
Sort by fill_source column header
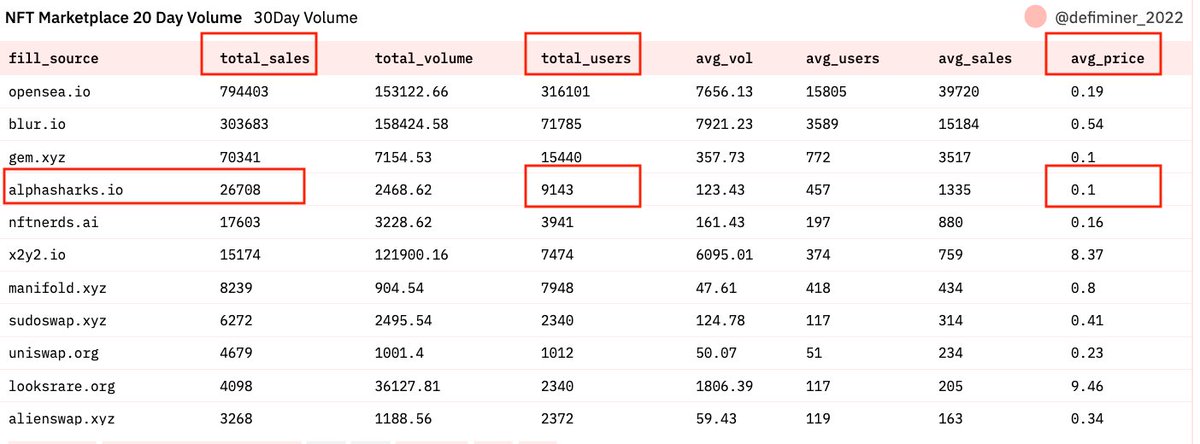click(53, 59)
